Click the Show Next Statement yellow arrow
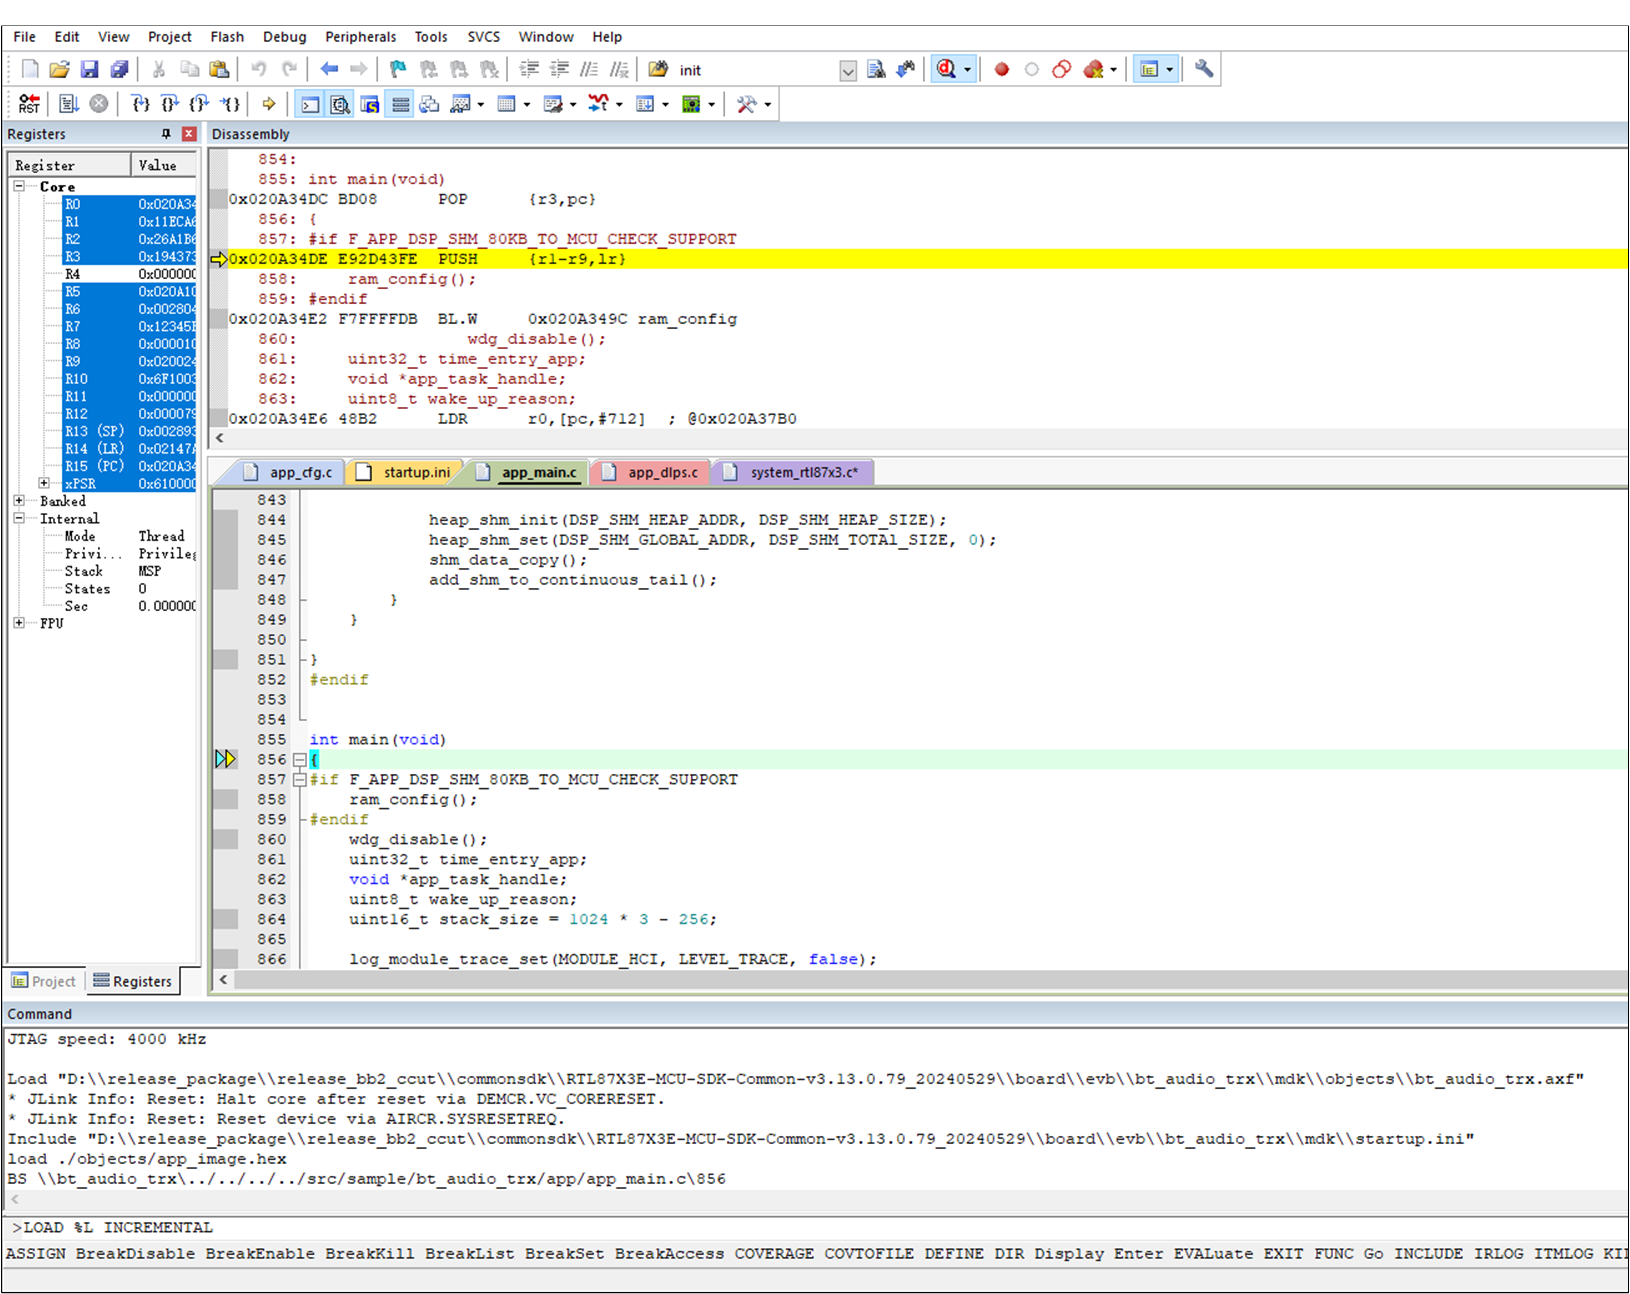The width and height of the screenshot is (1630, 1294). coord(268,104)
